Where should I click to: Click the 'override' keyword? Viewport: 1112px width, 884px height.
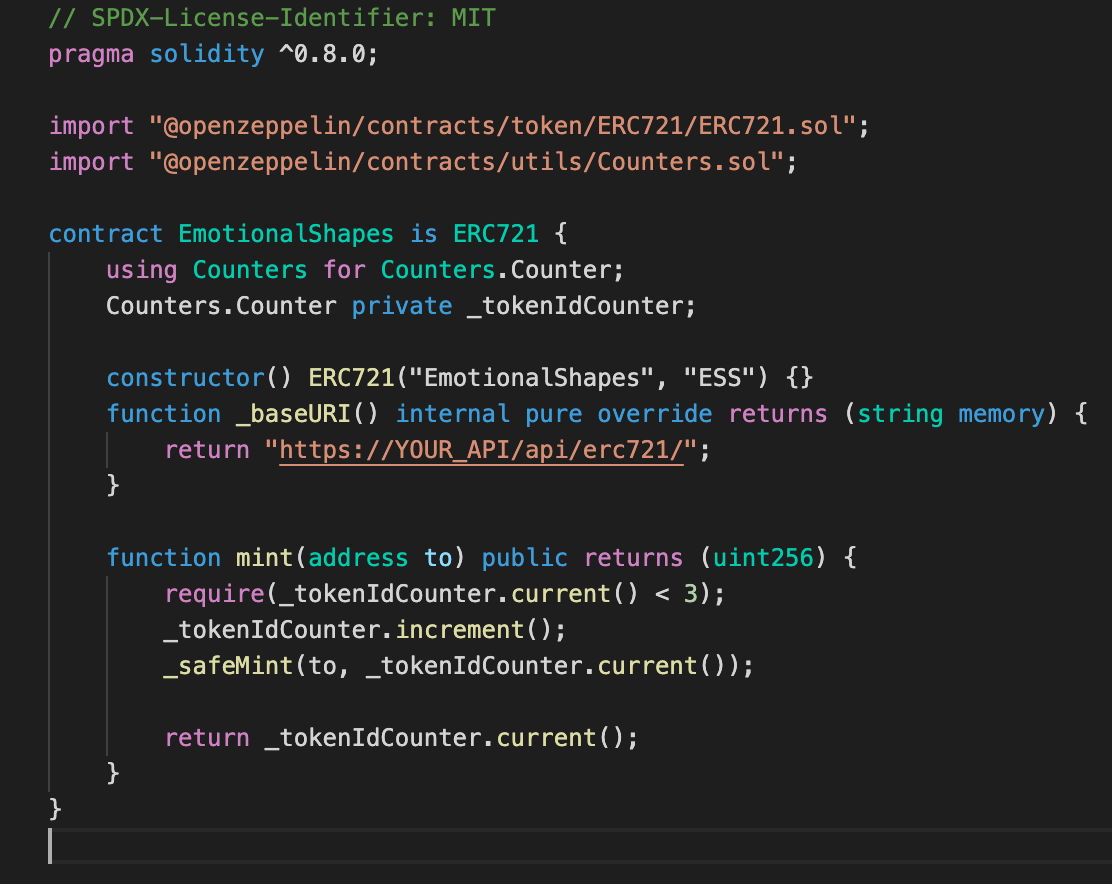(655, 414)
